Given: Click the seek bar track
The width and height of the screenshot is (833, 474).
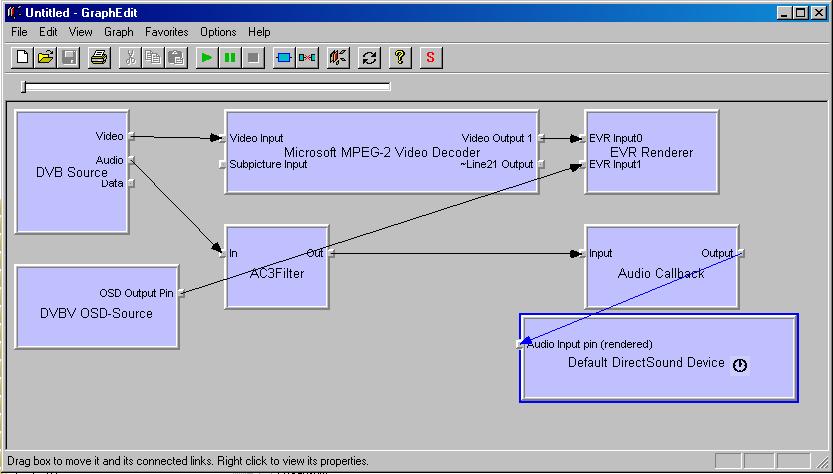Looking at the screenshot, I should tap(207, 87).
